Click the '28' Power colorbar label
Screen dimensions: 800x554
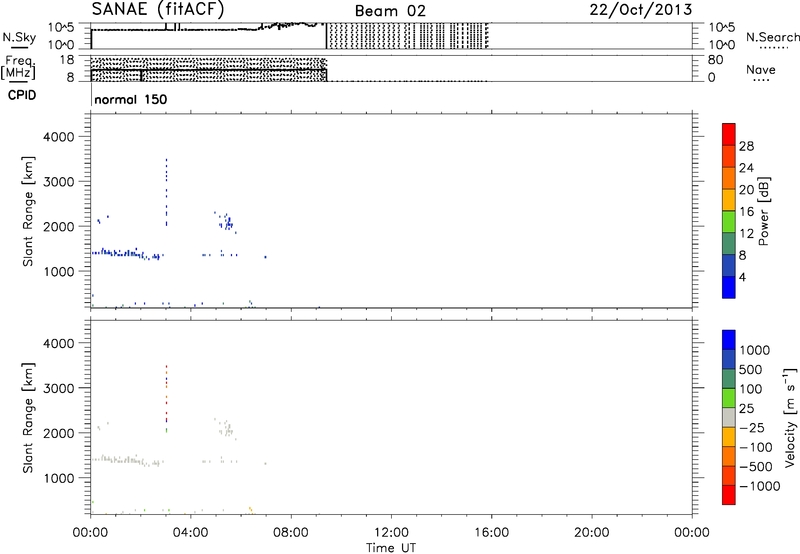tap(746, 146)
